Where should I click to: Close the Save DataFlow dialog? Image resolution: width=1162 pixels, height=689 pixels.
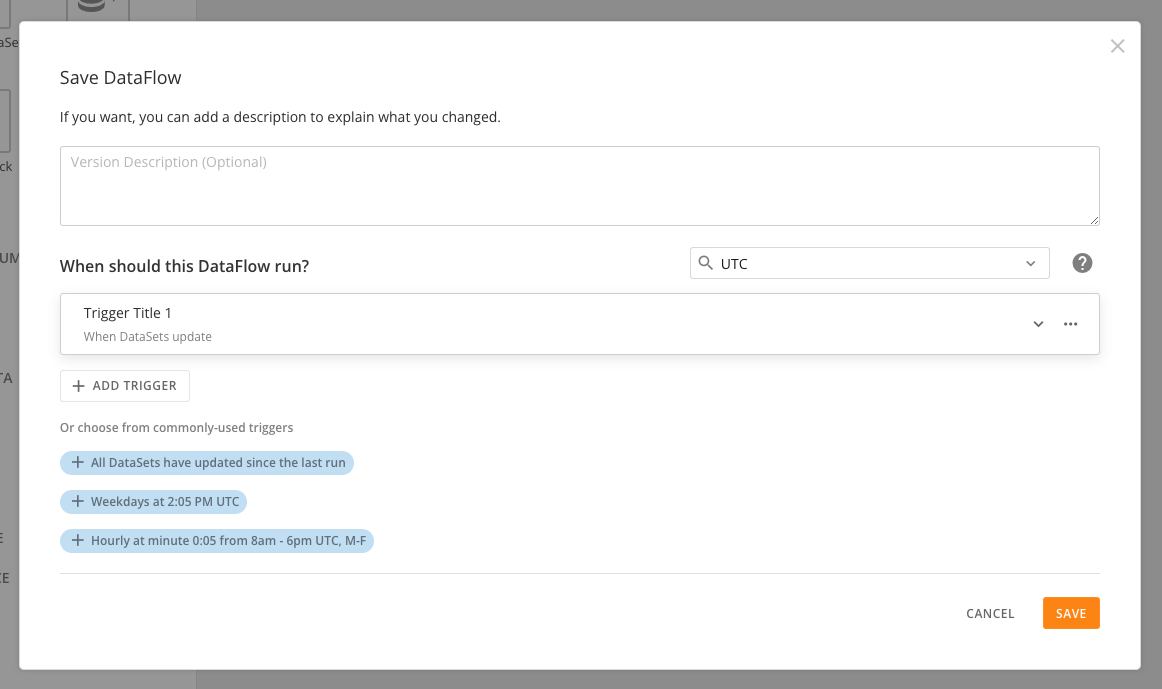(1117, 46)
